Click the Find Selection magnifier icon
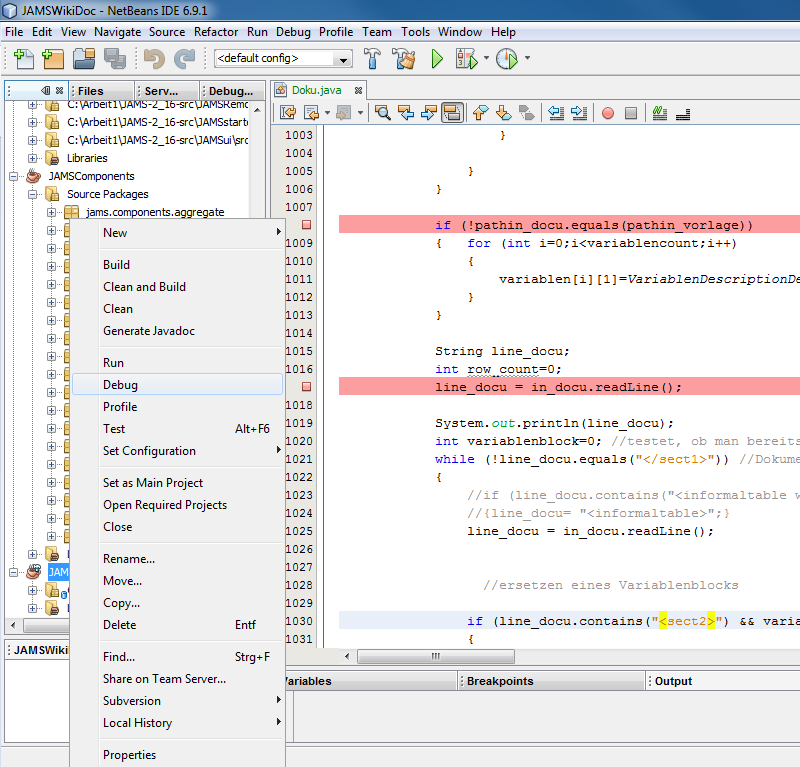800x767 pixels. 383,113
